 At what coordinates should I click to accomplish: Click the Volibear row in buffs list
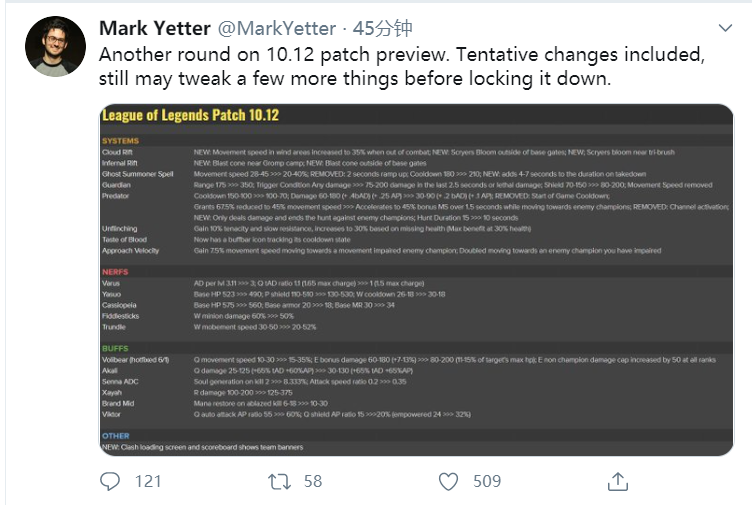click(416, 360)
